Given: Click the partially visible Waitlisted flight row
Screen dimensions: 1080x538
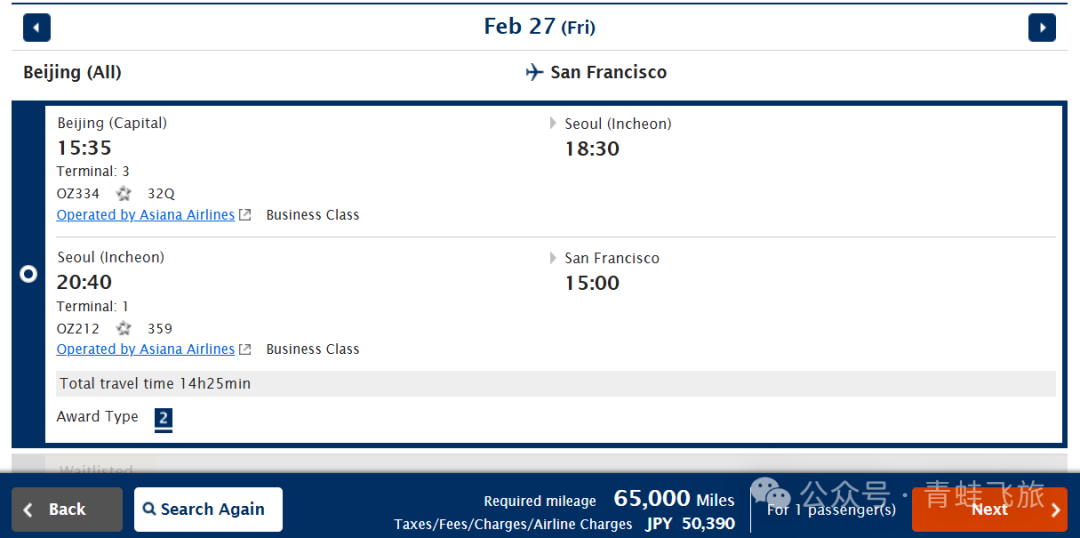Looking at the screenshot, I should tap(540, 465).
